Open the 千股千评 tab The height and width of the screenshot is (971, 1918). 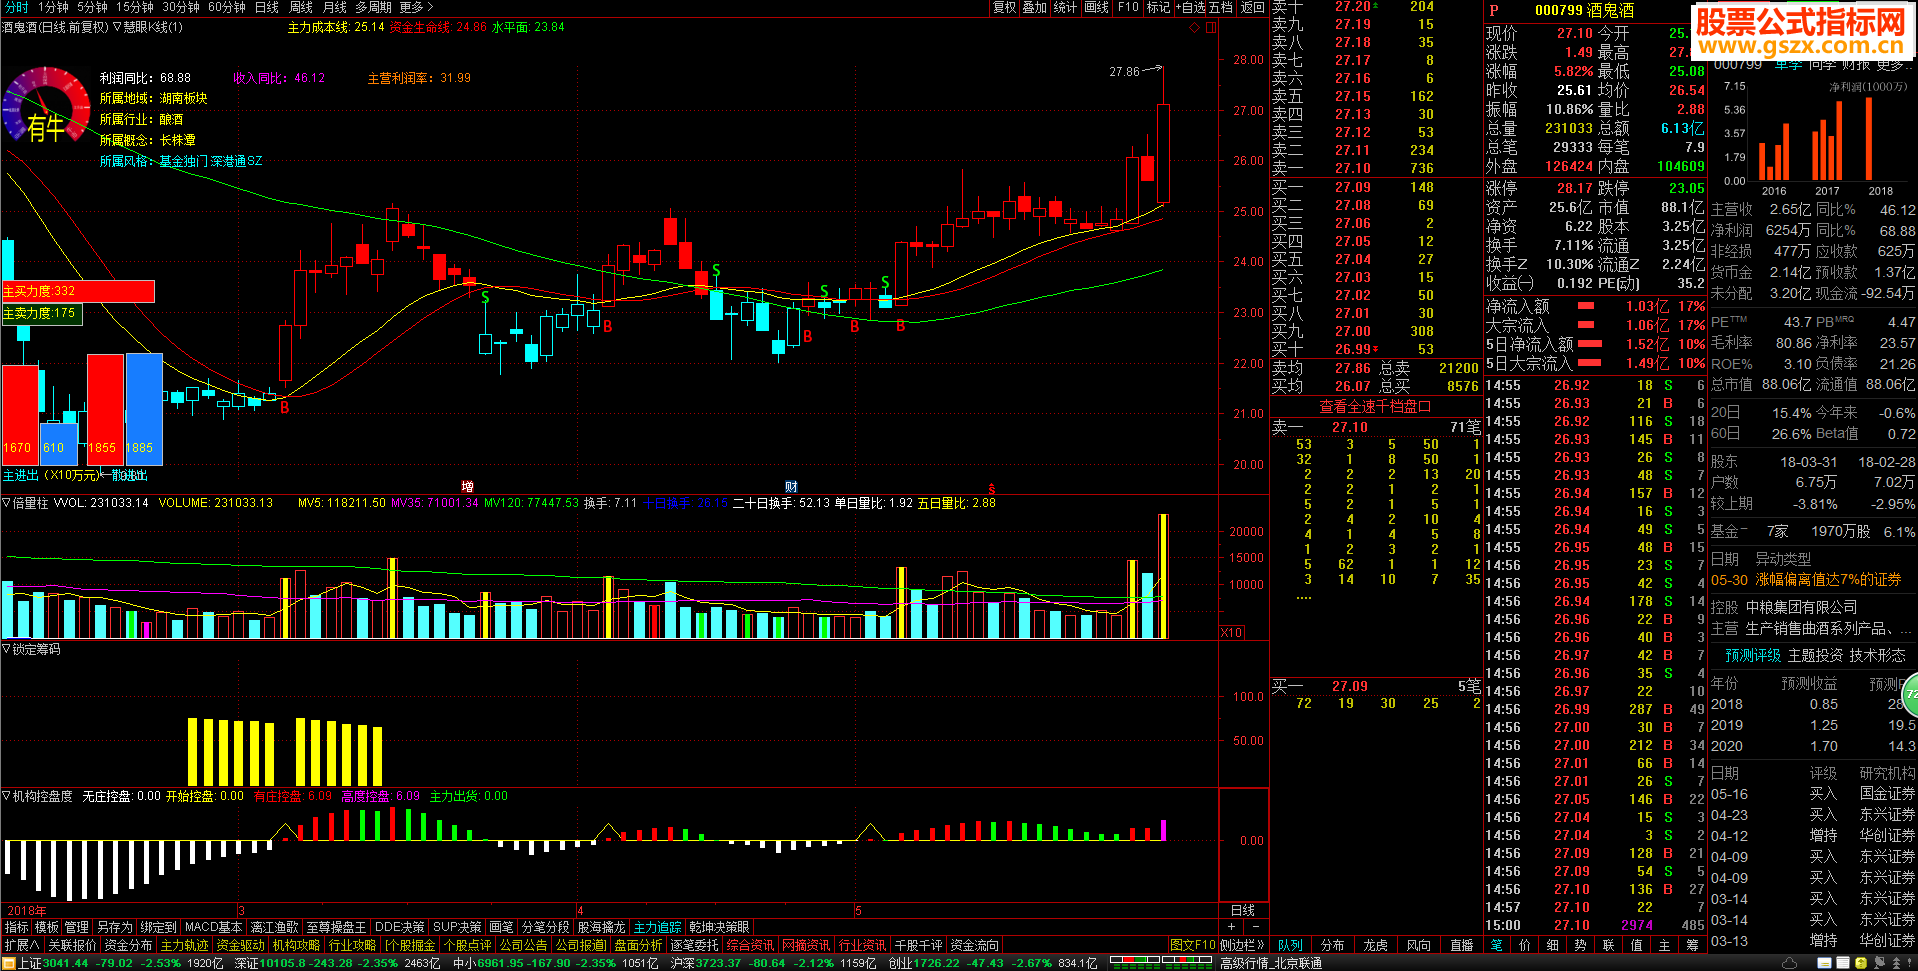[x=919, y=945]
